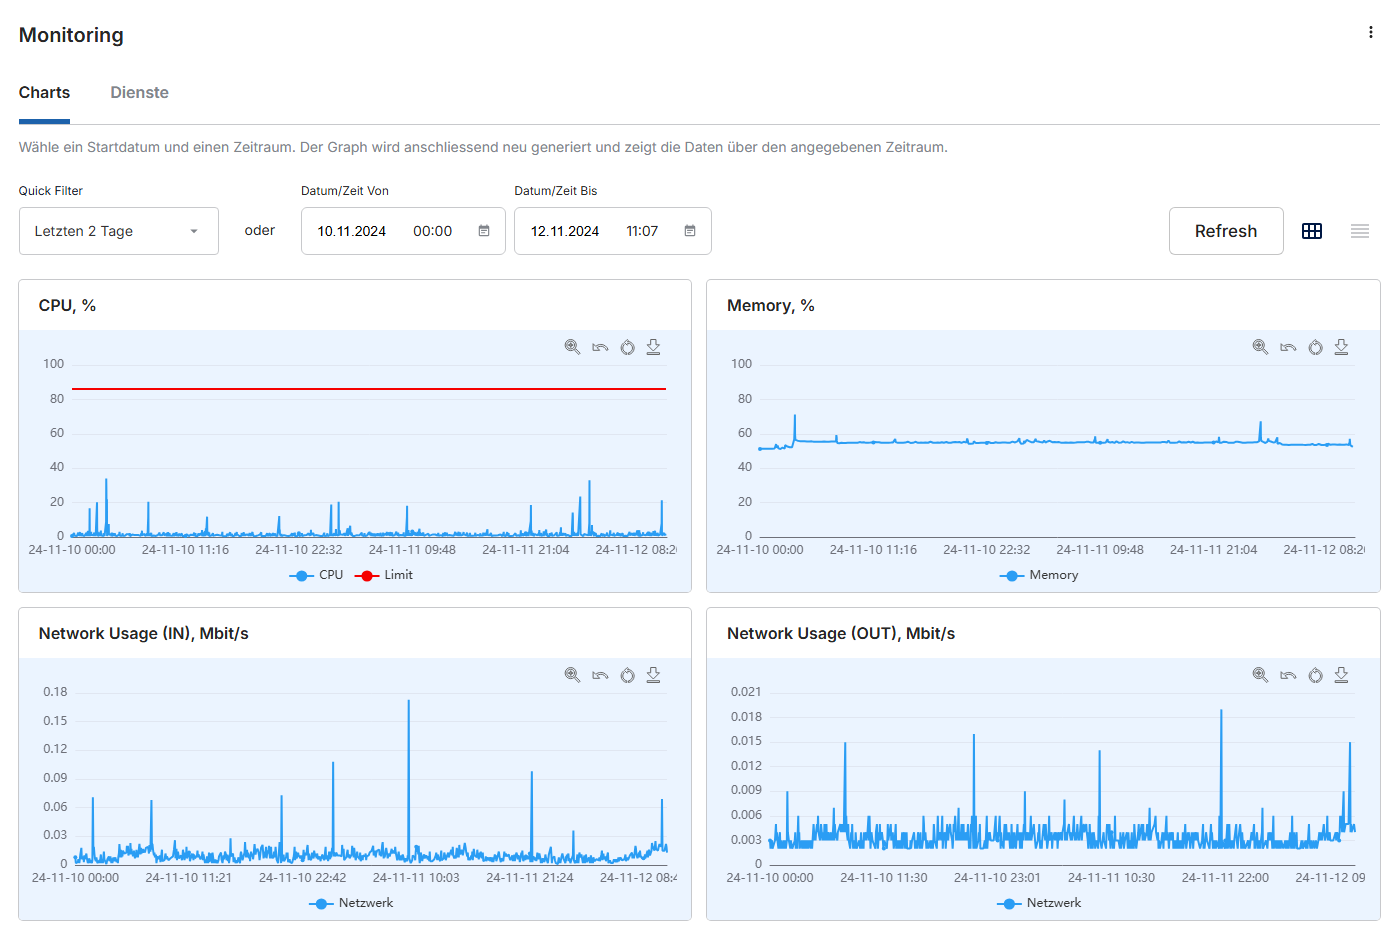Edit start date 10.11.2024 field
The height and width of the screenshot is (929, 1393).
pyautogui.click(x=351, y=231)
